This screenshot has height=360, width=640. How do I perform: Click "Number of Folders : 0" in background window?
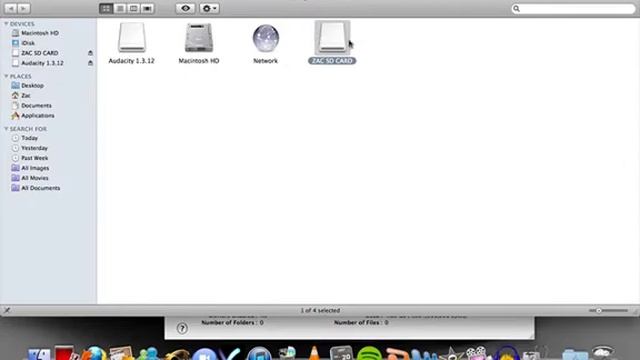point(232,322)
